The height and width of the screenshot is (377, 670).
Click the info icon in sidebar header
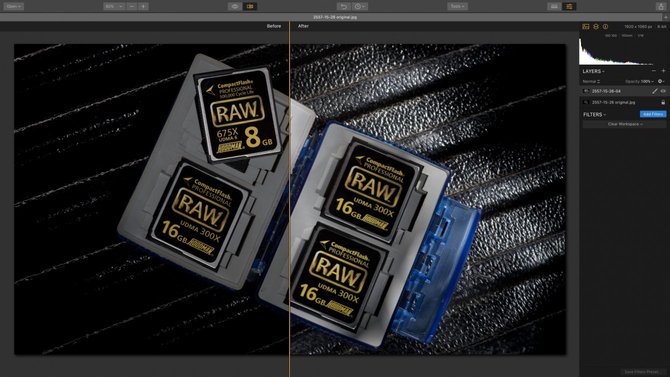click(x=605, y=27)
